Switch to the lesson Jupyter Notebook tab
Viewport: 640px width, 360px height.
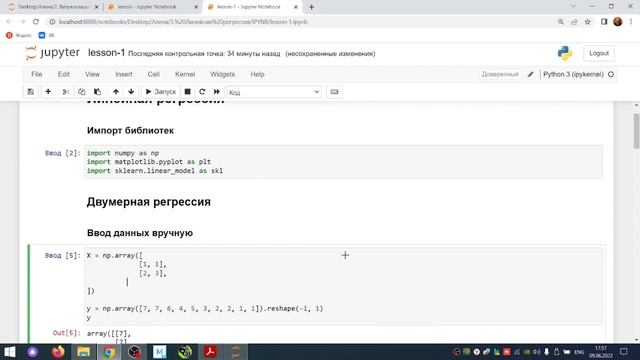(x=152, y=7)
